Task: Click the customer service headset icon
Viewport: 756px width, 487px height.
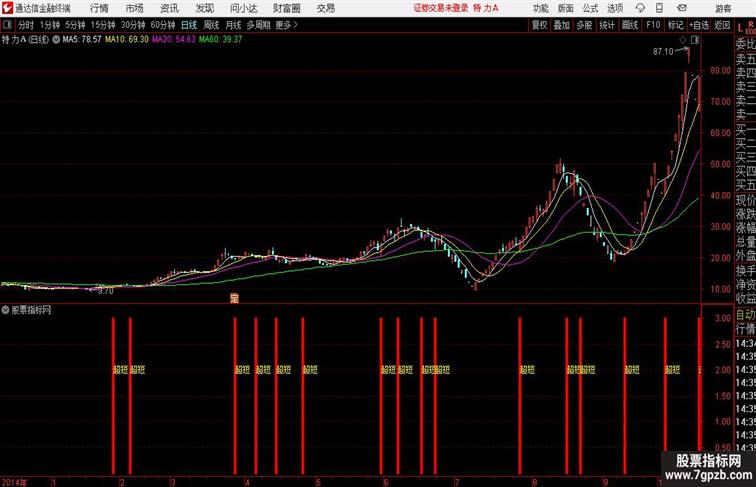Action: [640, 8]
